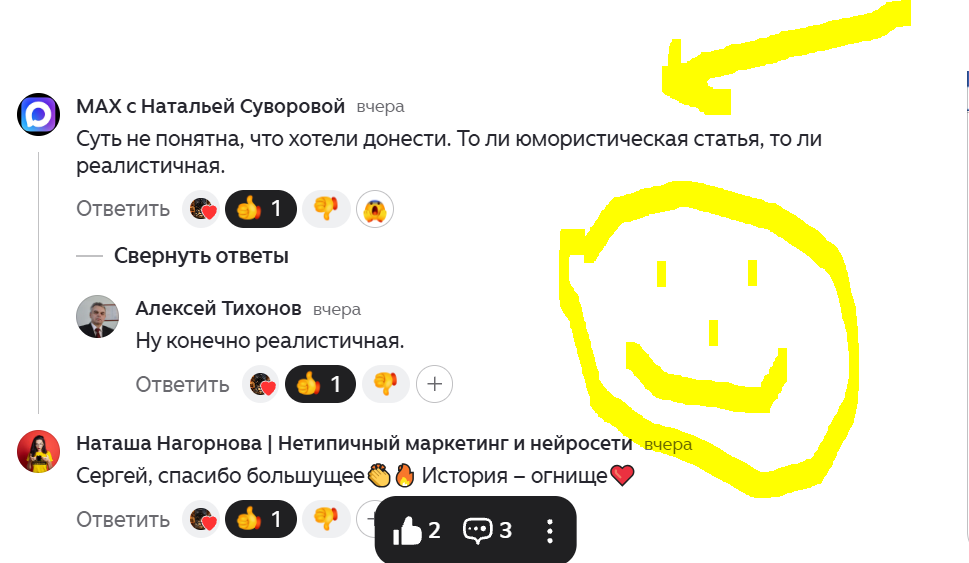Open the three-dot more options menu
969x563 pixels.
pyautogui.click(x=550, y=531)
